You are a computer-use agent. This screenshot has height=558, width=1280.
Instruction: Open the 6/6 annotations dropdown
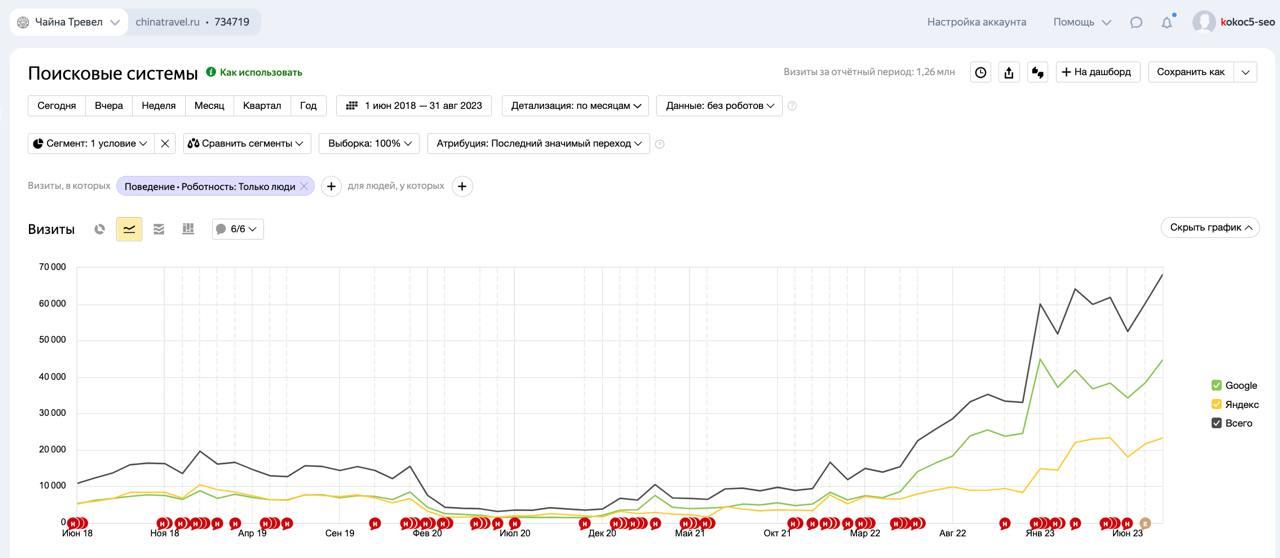click(x=238, y=229)
